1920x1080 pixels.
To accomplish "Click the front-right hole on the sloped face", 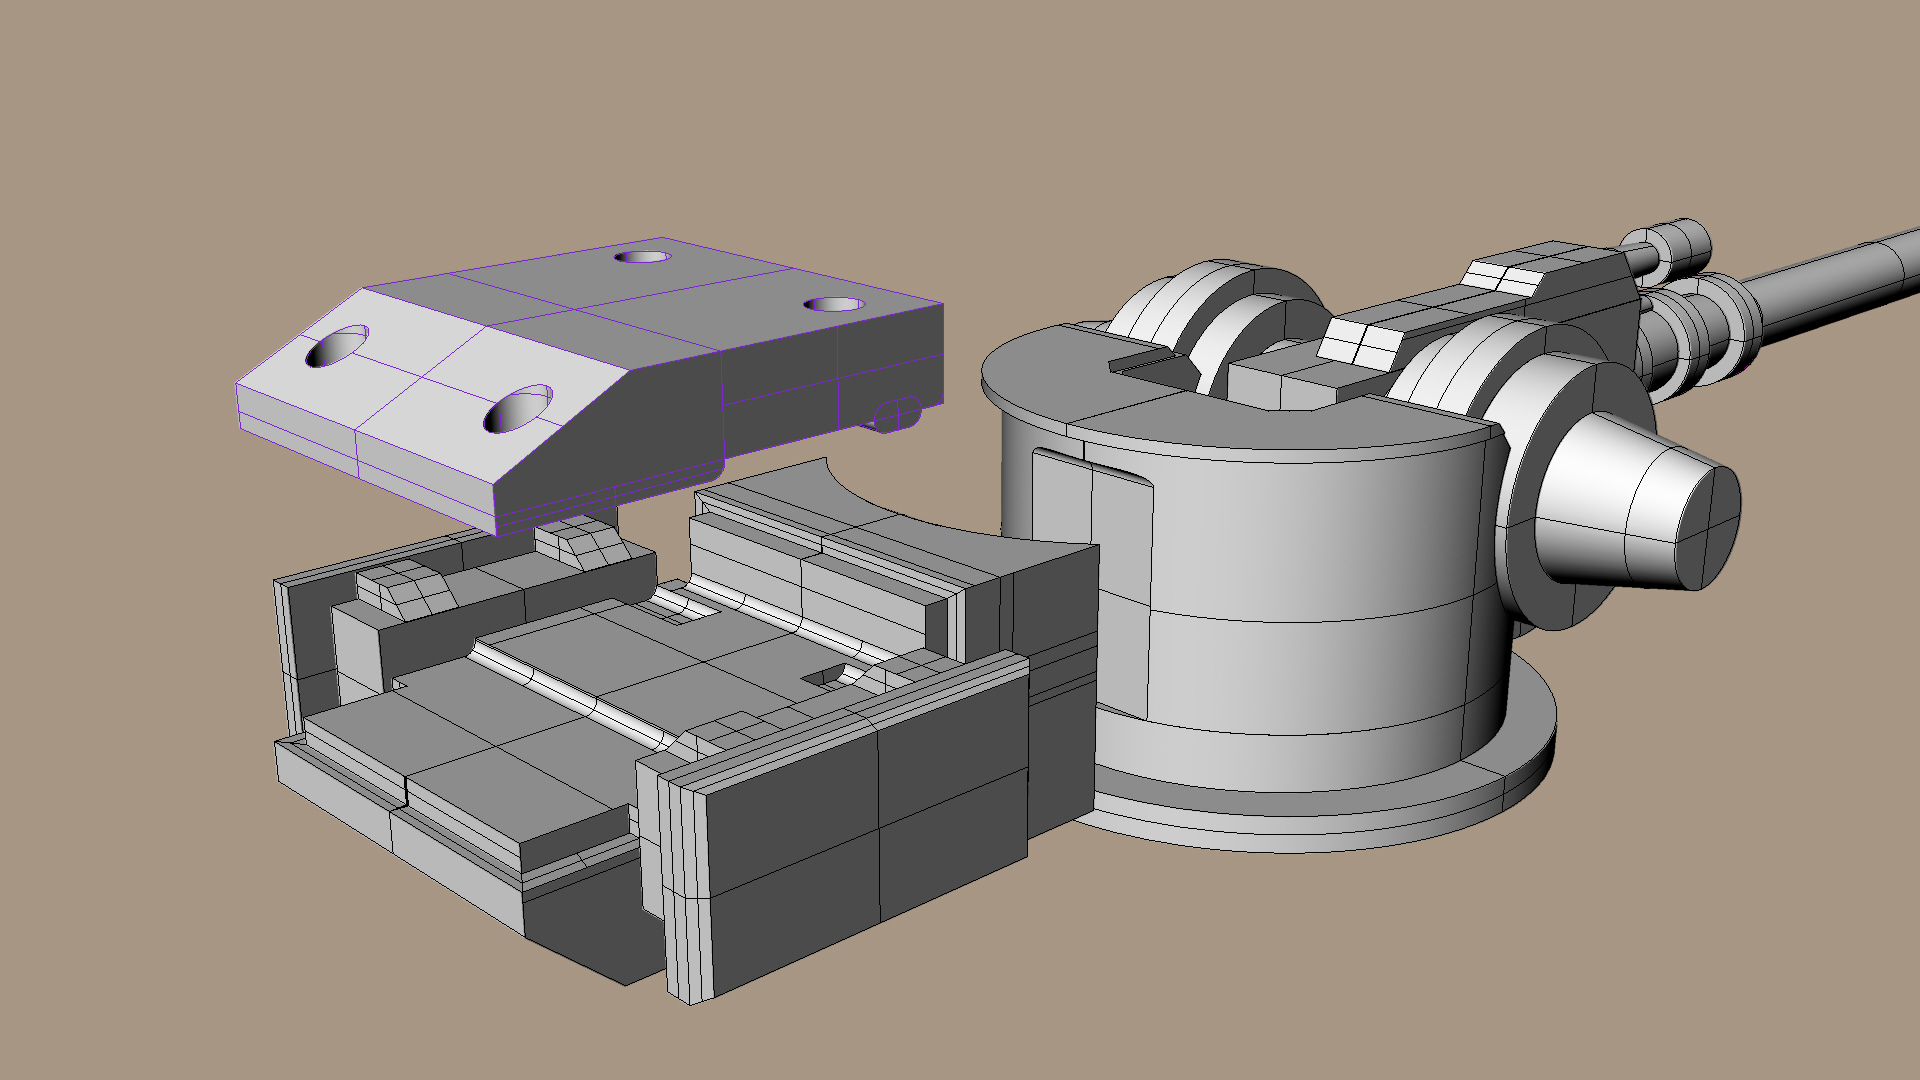I will click(518, 409).
